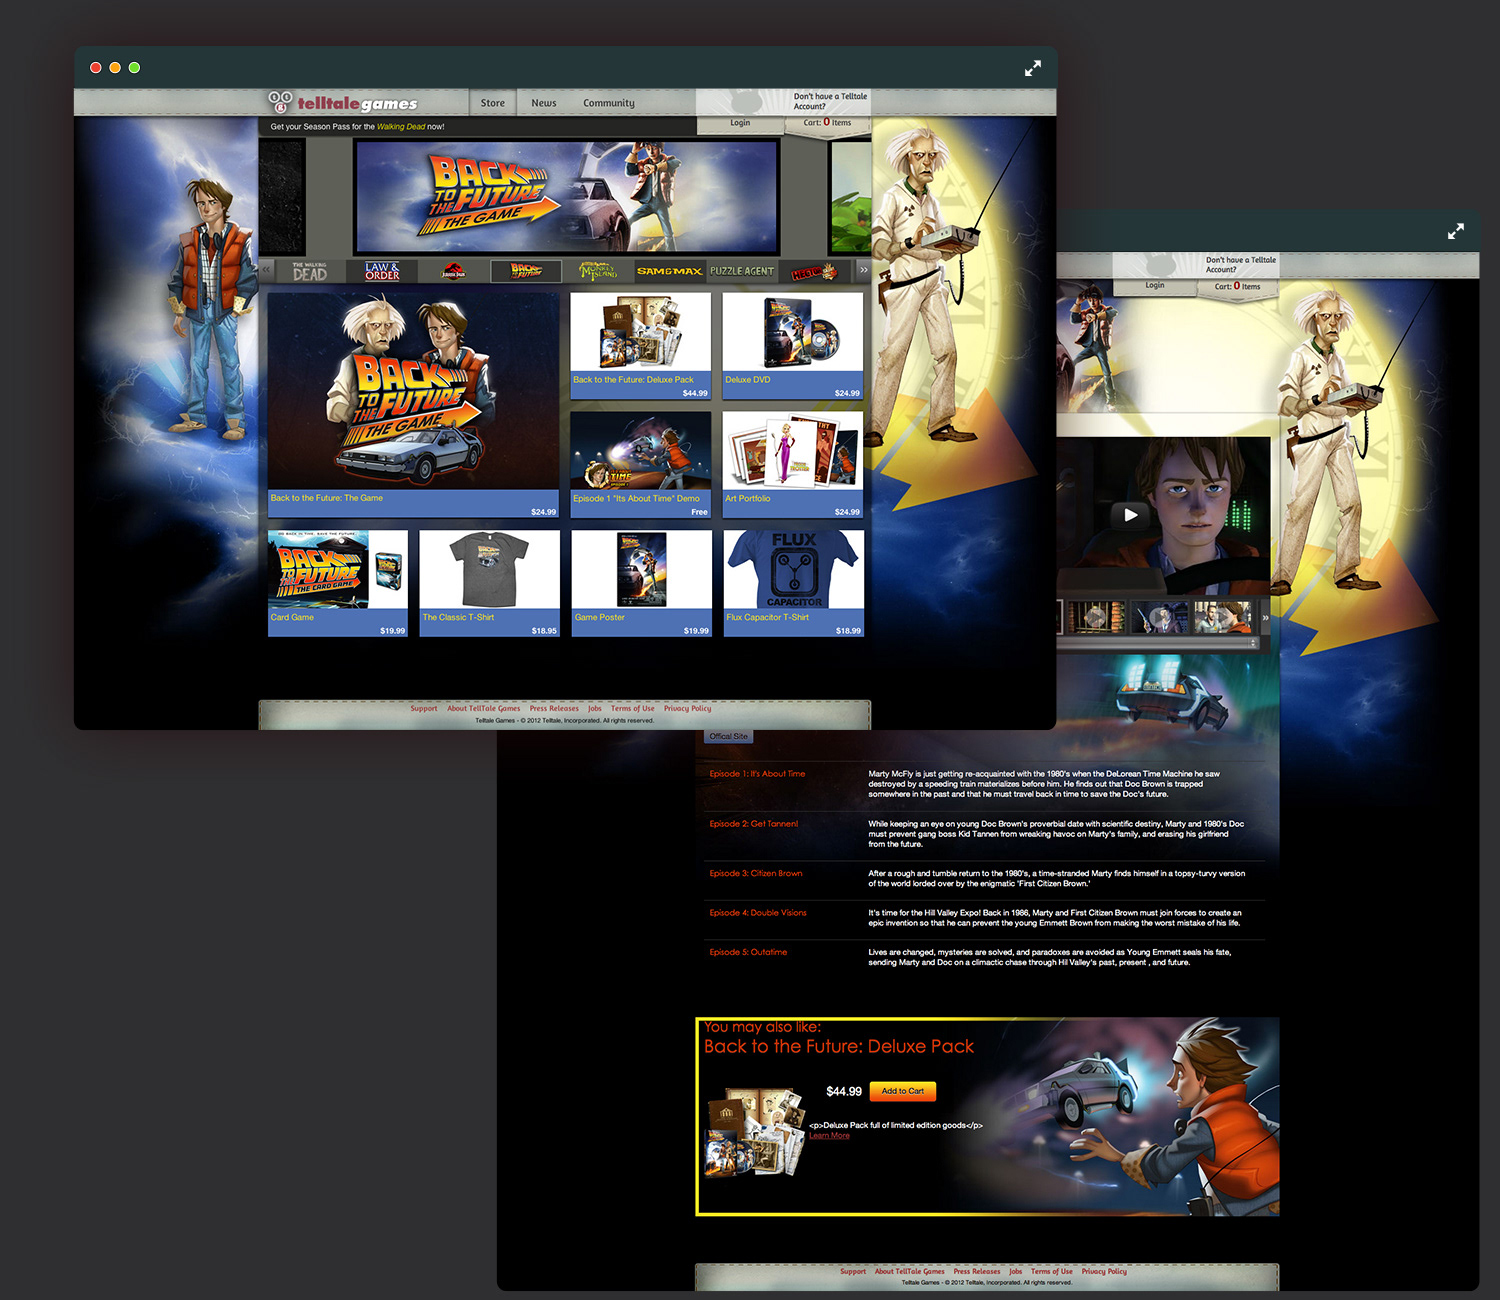Open Episode 4: Double Visions link
The width and height of the screenshot is (1500, 1300).
758,913
